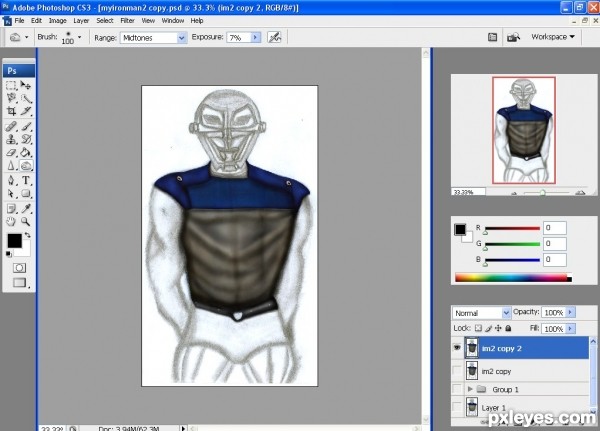Click the Exposure value field
The height and width of the screenshot is (431, 600).
pos(239,38)
